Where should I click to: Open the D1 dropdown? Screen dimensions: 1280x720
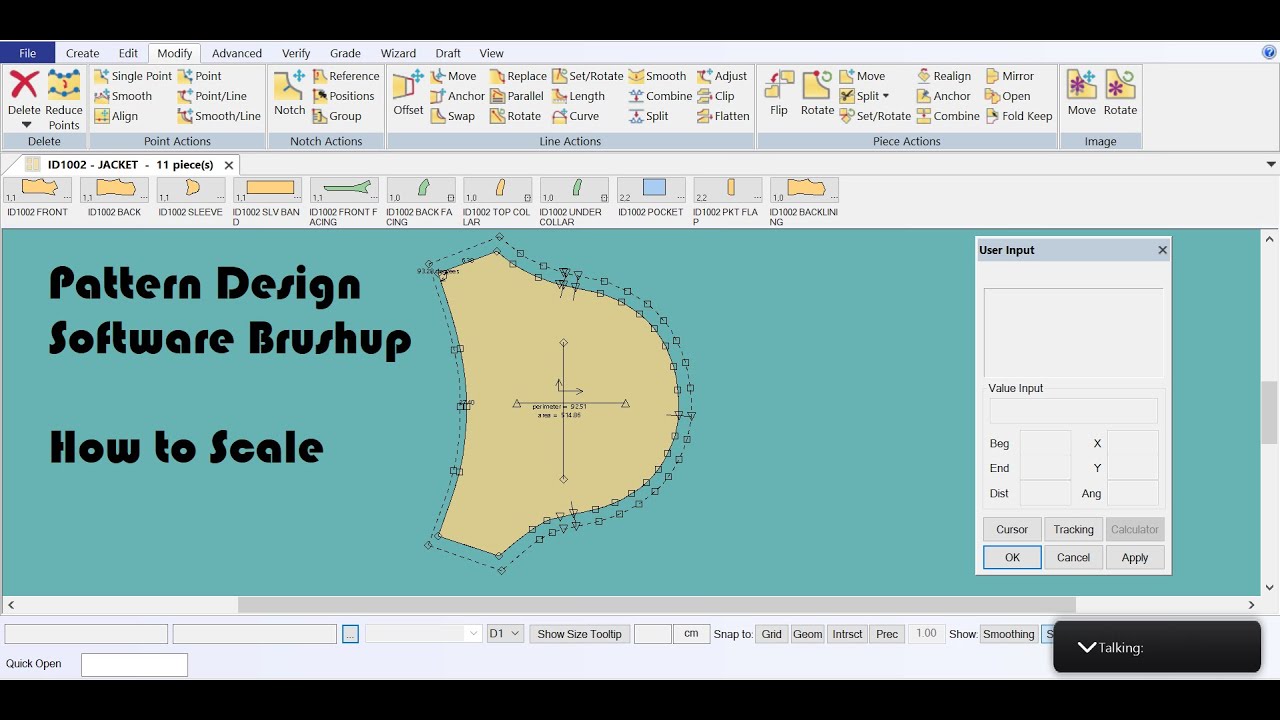505,634
